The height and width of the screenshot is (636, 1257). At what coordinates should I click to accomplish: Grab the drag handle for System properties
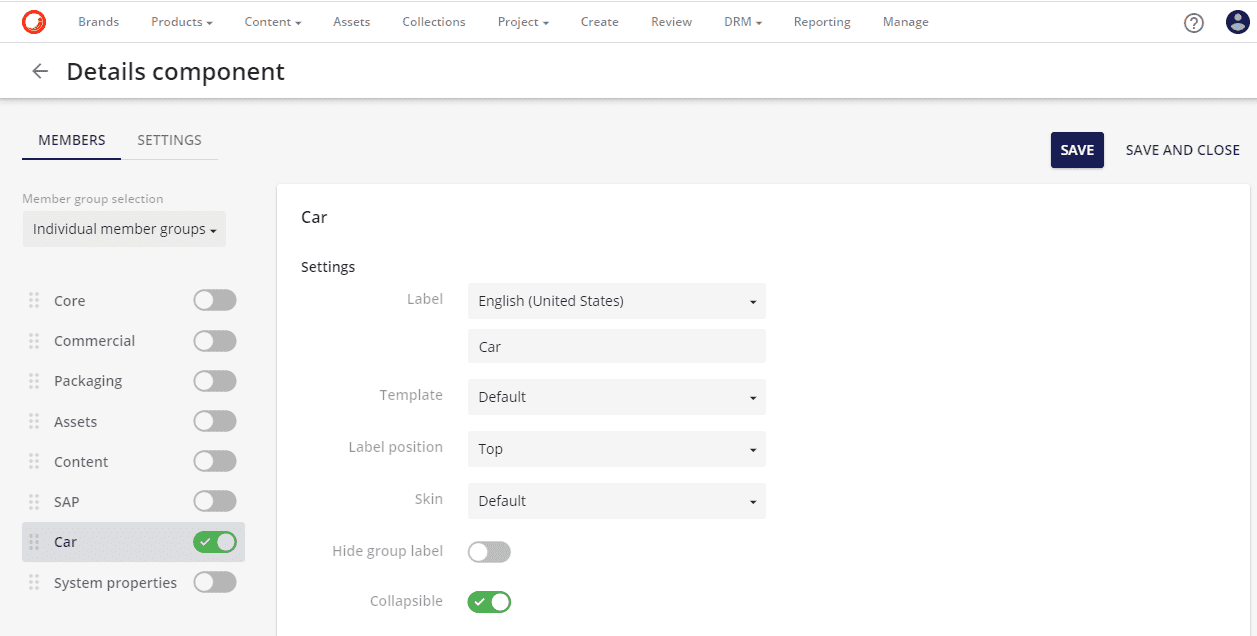(x=34, y=582)
